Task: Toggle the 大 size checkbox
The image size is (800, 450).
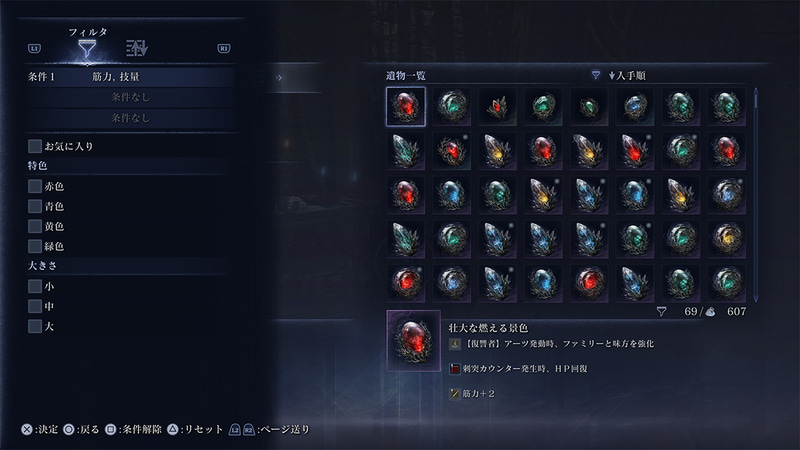Action: [x=35, y=326]
